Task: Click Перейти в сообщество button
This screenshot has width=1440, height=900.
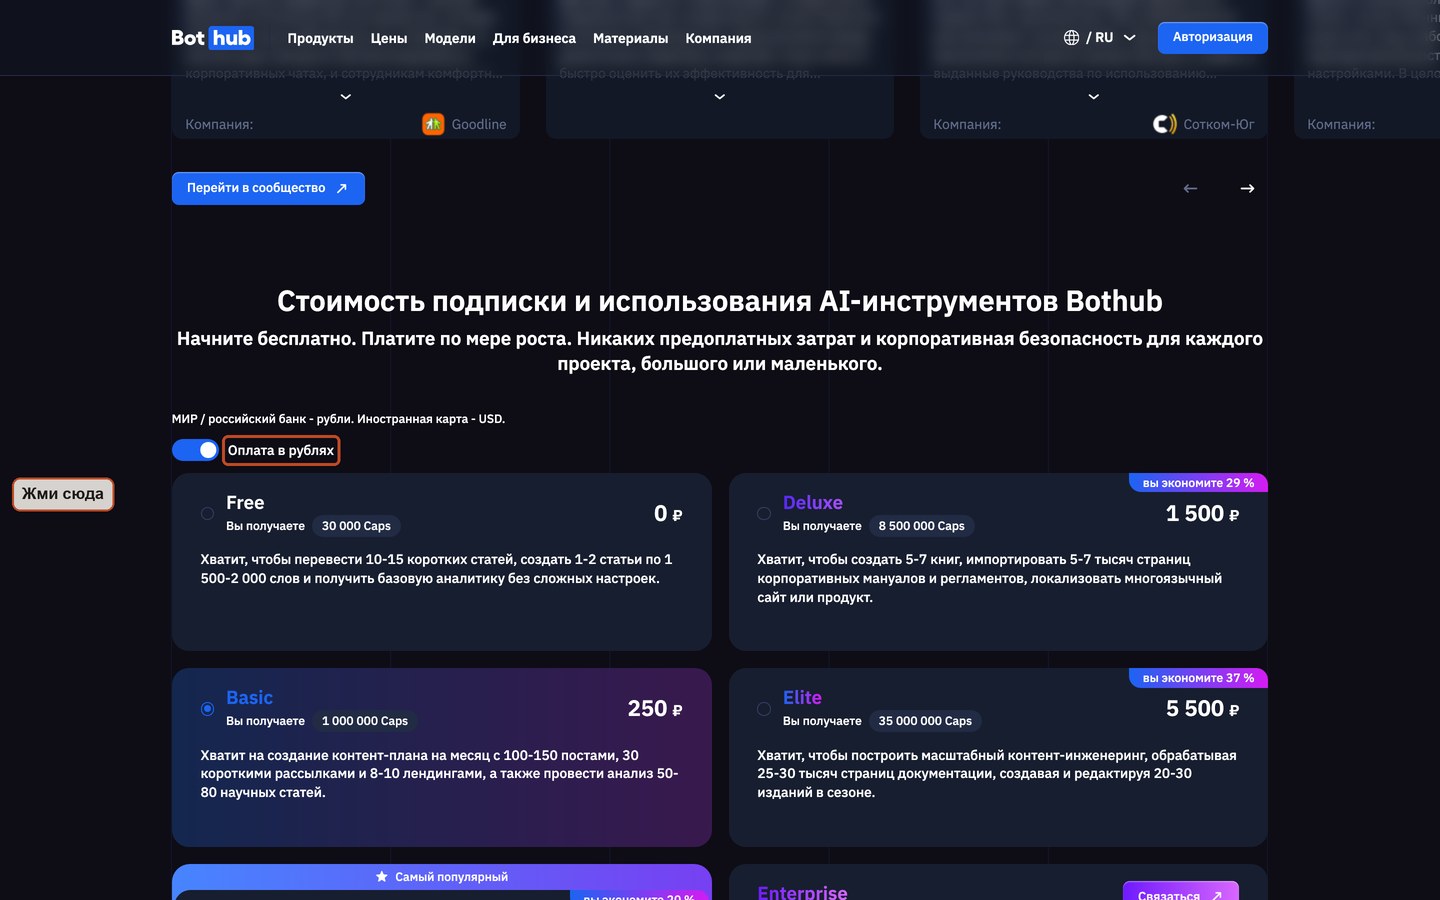Action: coord(268,188)
